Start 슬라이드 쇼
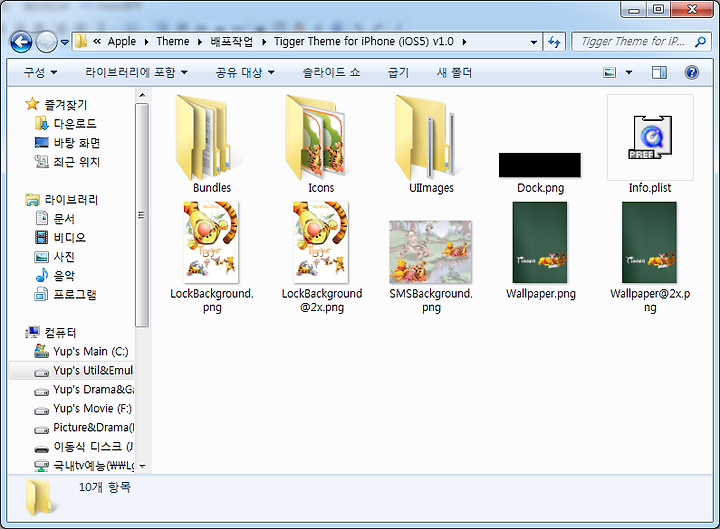This screenshot has height=529, width=720. 331,73
